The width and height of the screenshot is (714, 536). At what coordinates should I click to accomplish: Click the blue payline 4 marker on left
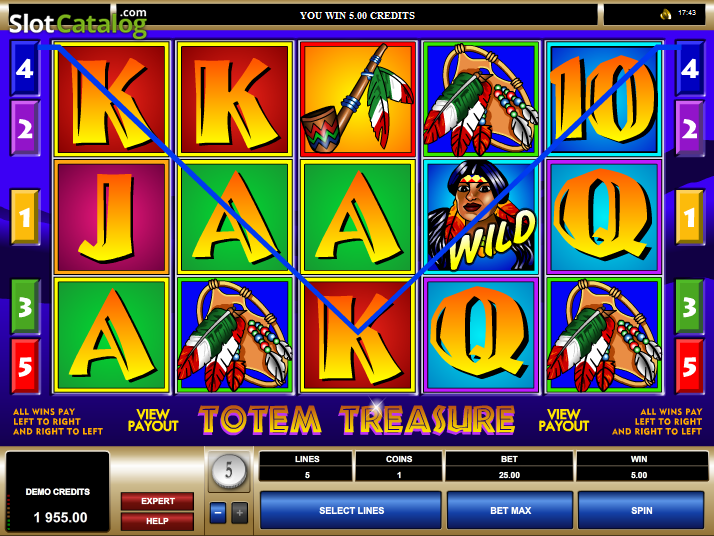coord(25,69)
